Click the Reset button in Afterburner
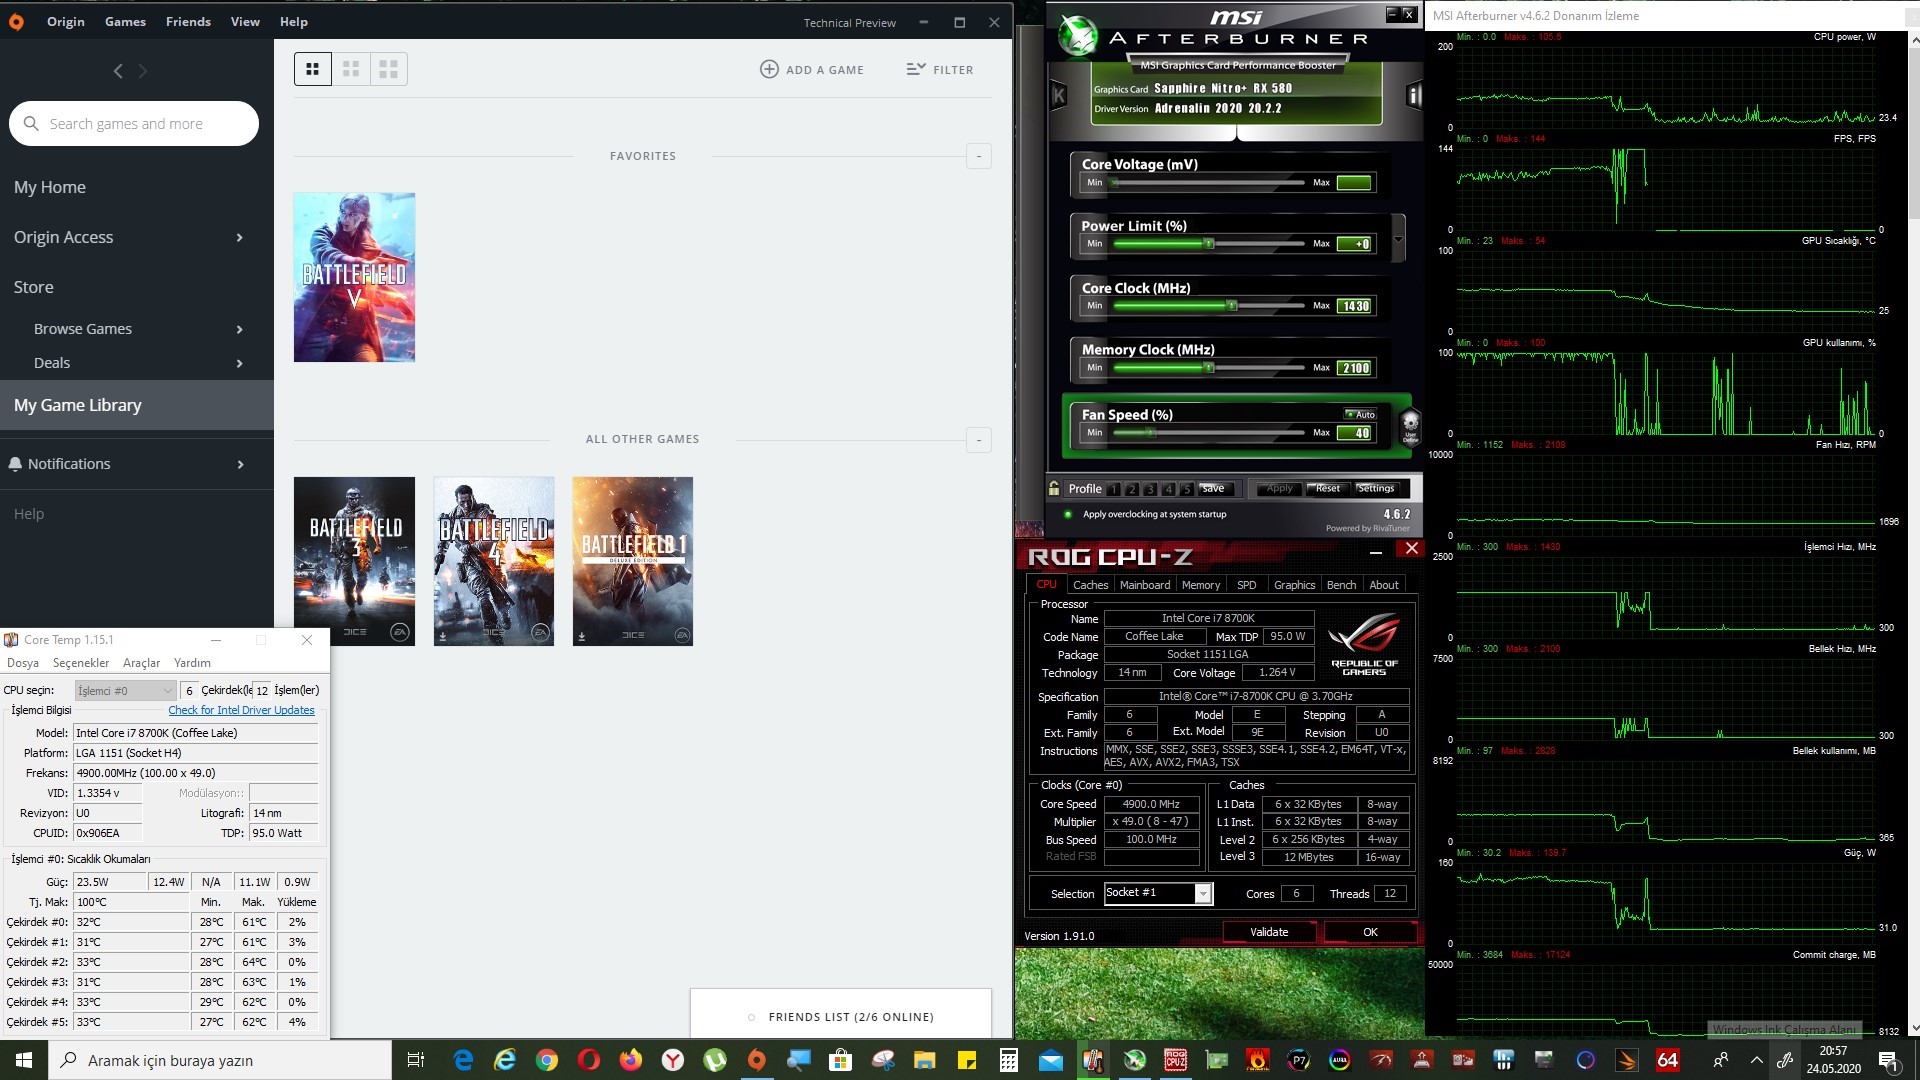1920x1080 pixels. [x=1327, y=489]
